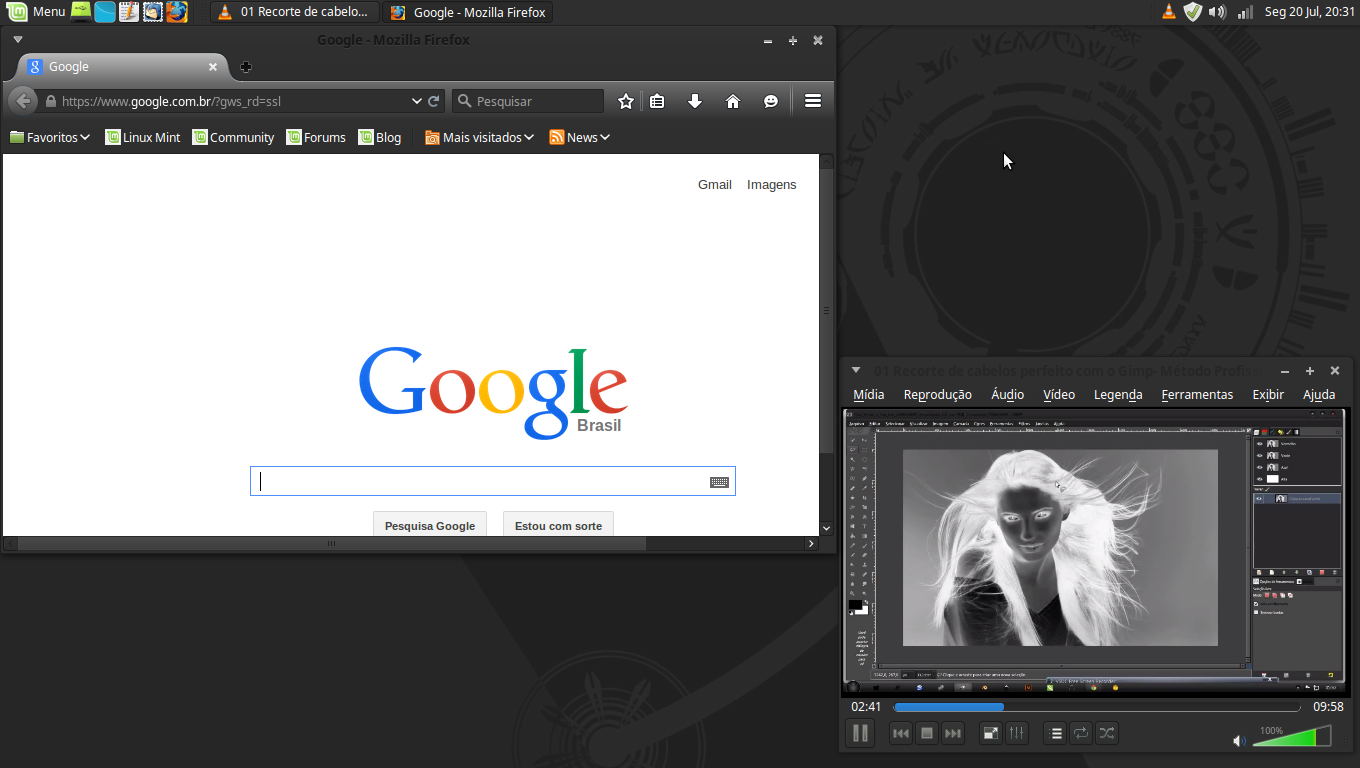The height and width of the screenshot is (768, 1360).
Task: Open the on-screen keyboard icon in search box
Action: point(719,482)
